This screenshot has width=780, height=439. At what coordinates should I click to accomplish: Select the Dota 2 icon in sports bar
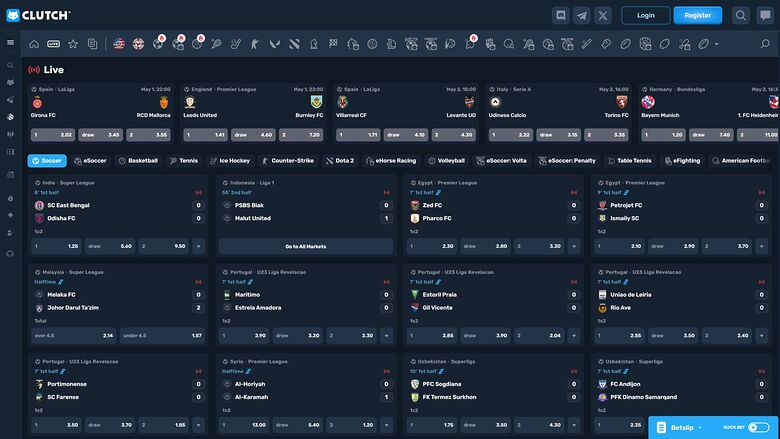[294, 44]
